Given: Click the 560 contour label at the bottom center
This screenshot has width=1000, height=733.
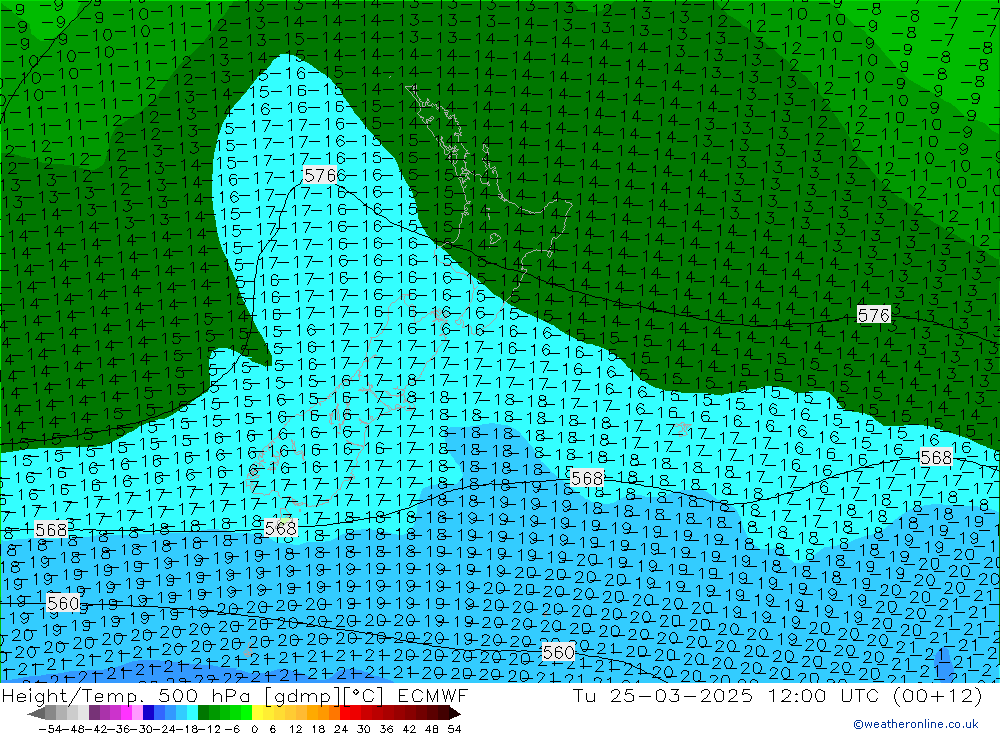Looking at the screenshot, I should pos(558,652).
